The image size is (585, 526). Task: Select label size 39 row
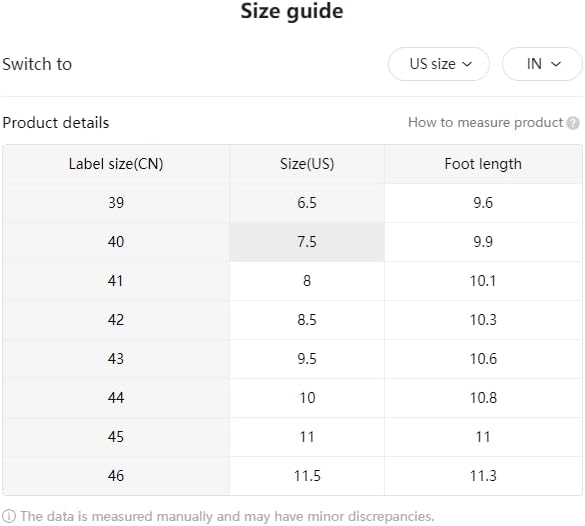tap(292, 203)
